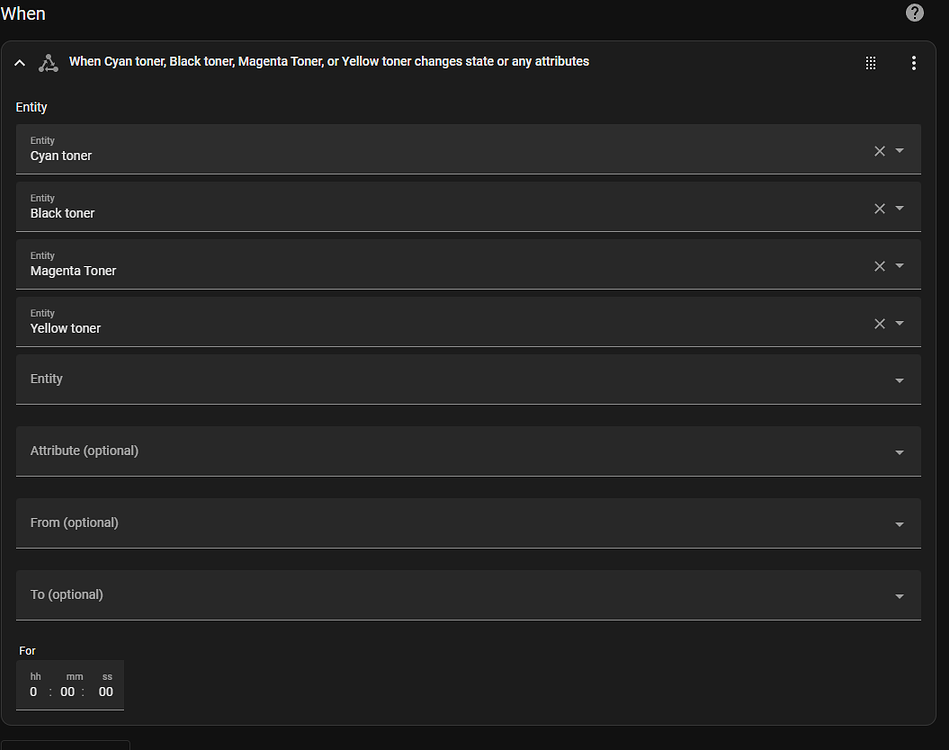Viewport: 949px width, 750px height.
Task: Grab the drag handle grid icon
Action: pos(870,63)
